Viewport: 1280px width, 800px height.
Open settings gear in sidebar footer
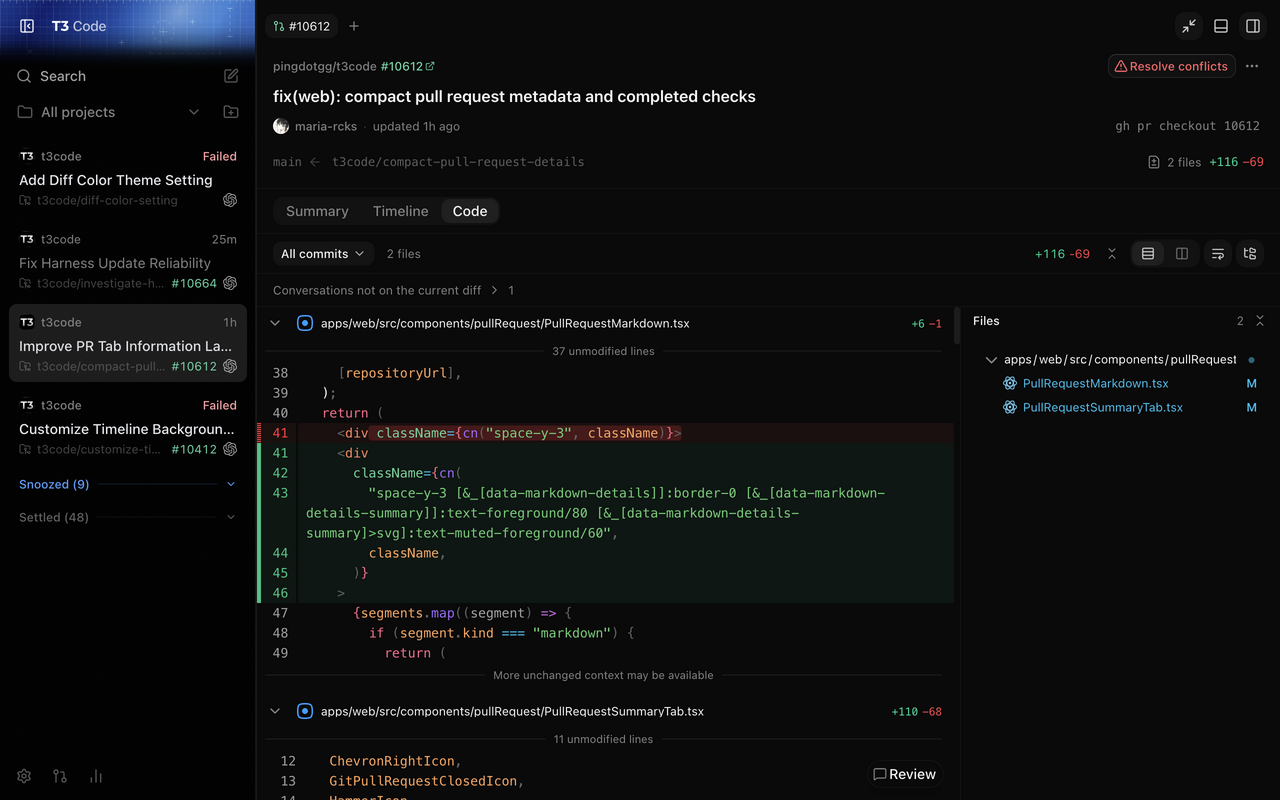pyautogui.click(x=24, y=776)
